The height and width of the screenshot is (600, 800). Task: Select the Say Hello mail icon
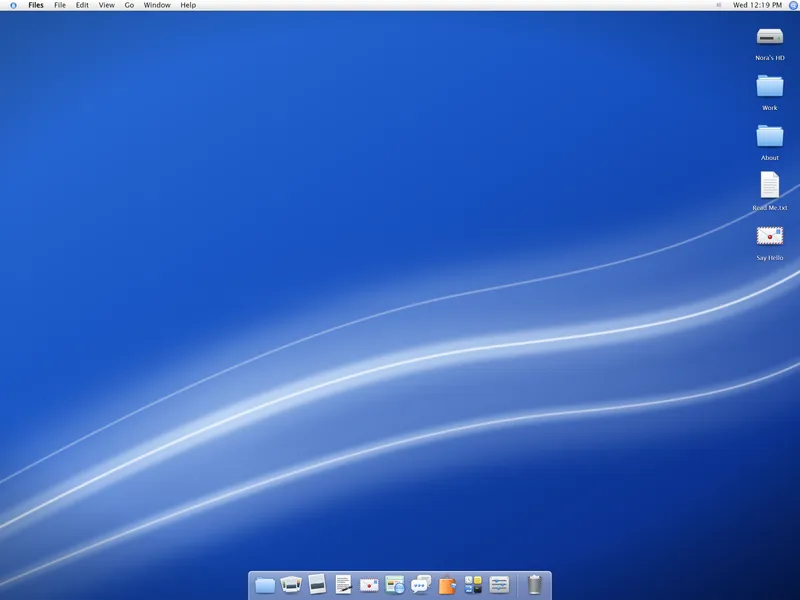pyautogui.click(x=769, y=236)
